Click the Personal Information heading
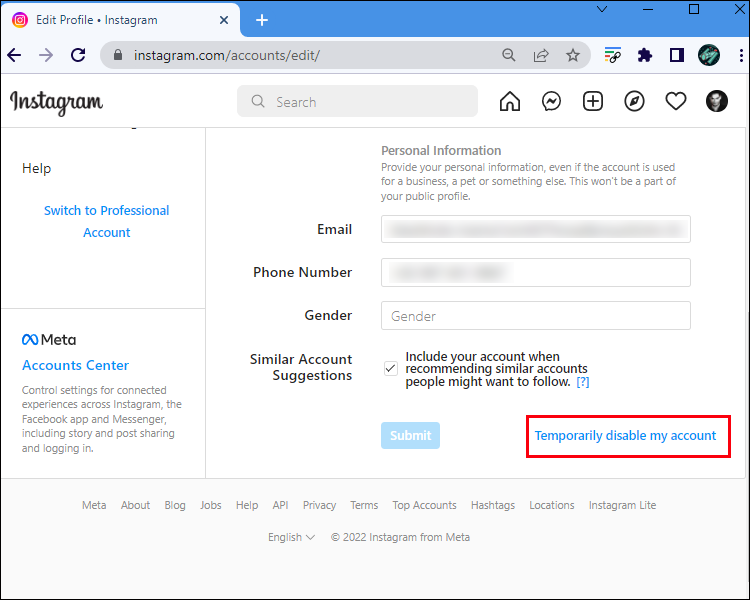The width and height of the screenshot is (750, 600). pos(441,151)
